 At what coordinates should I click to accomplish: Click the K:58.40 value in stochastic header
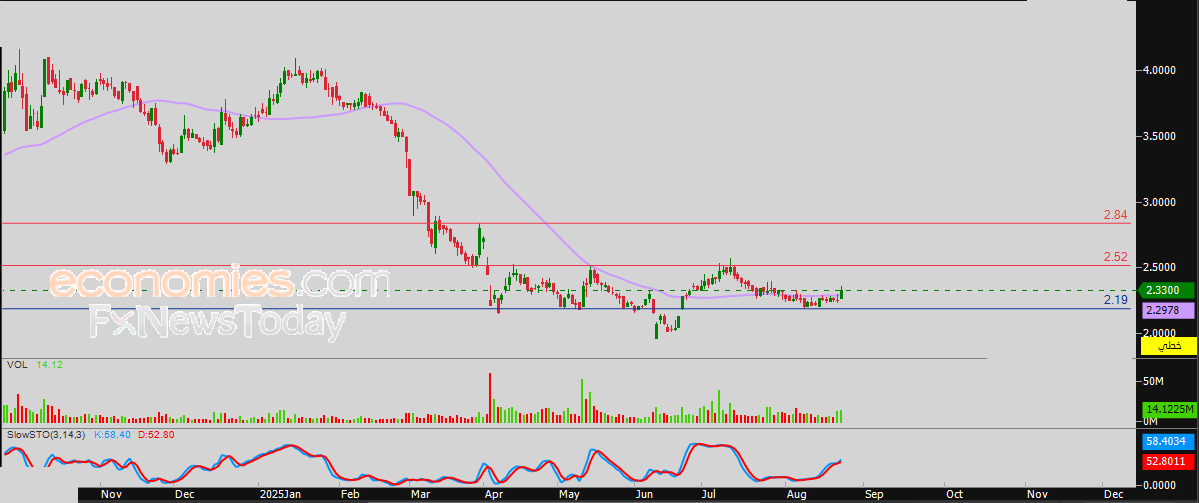click(112, 434)
